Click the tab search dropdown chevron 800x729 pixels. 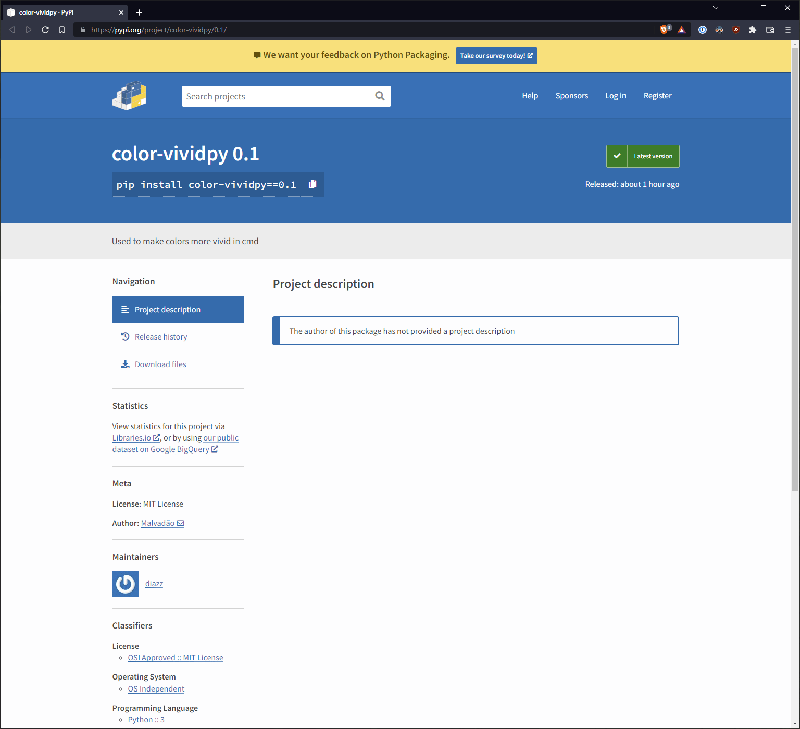(x=715, y=8)
